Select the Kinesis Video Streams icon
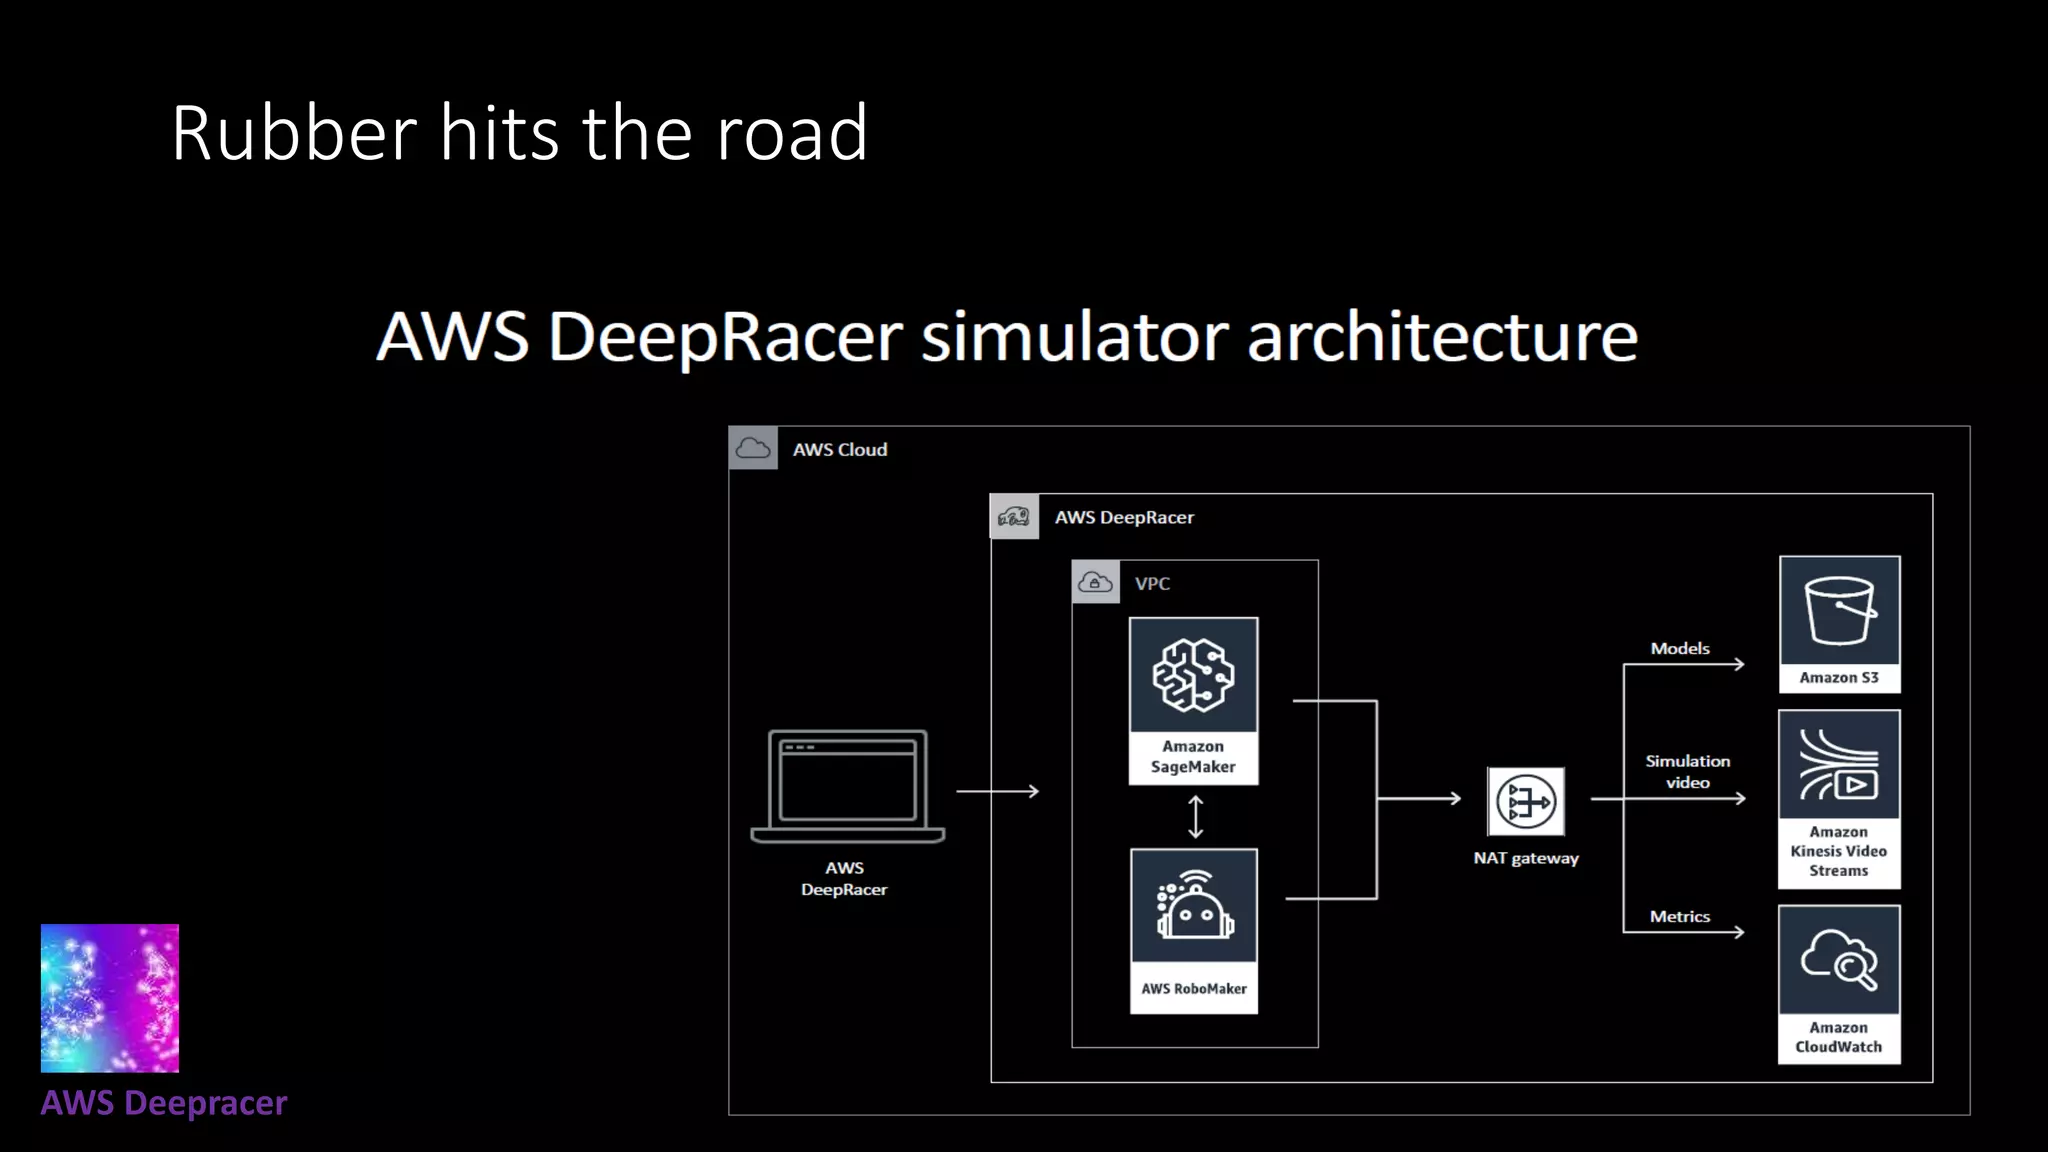 click(1839, 766)
